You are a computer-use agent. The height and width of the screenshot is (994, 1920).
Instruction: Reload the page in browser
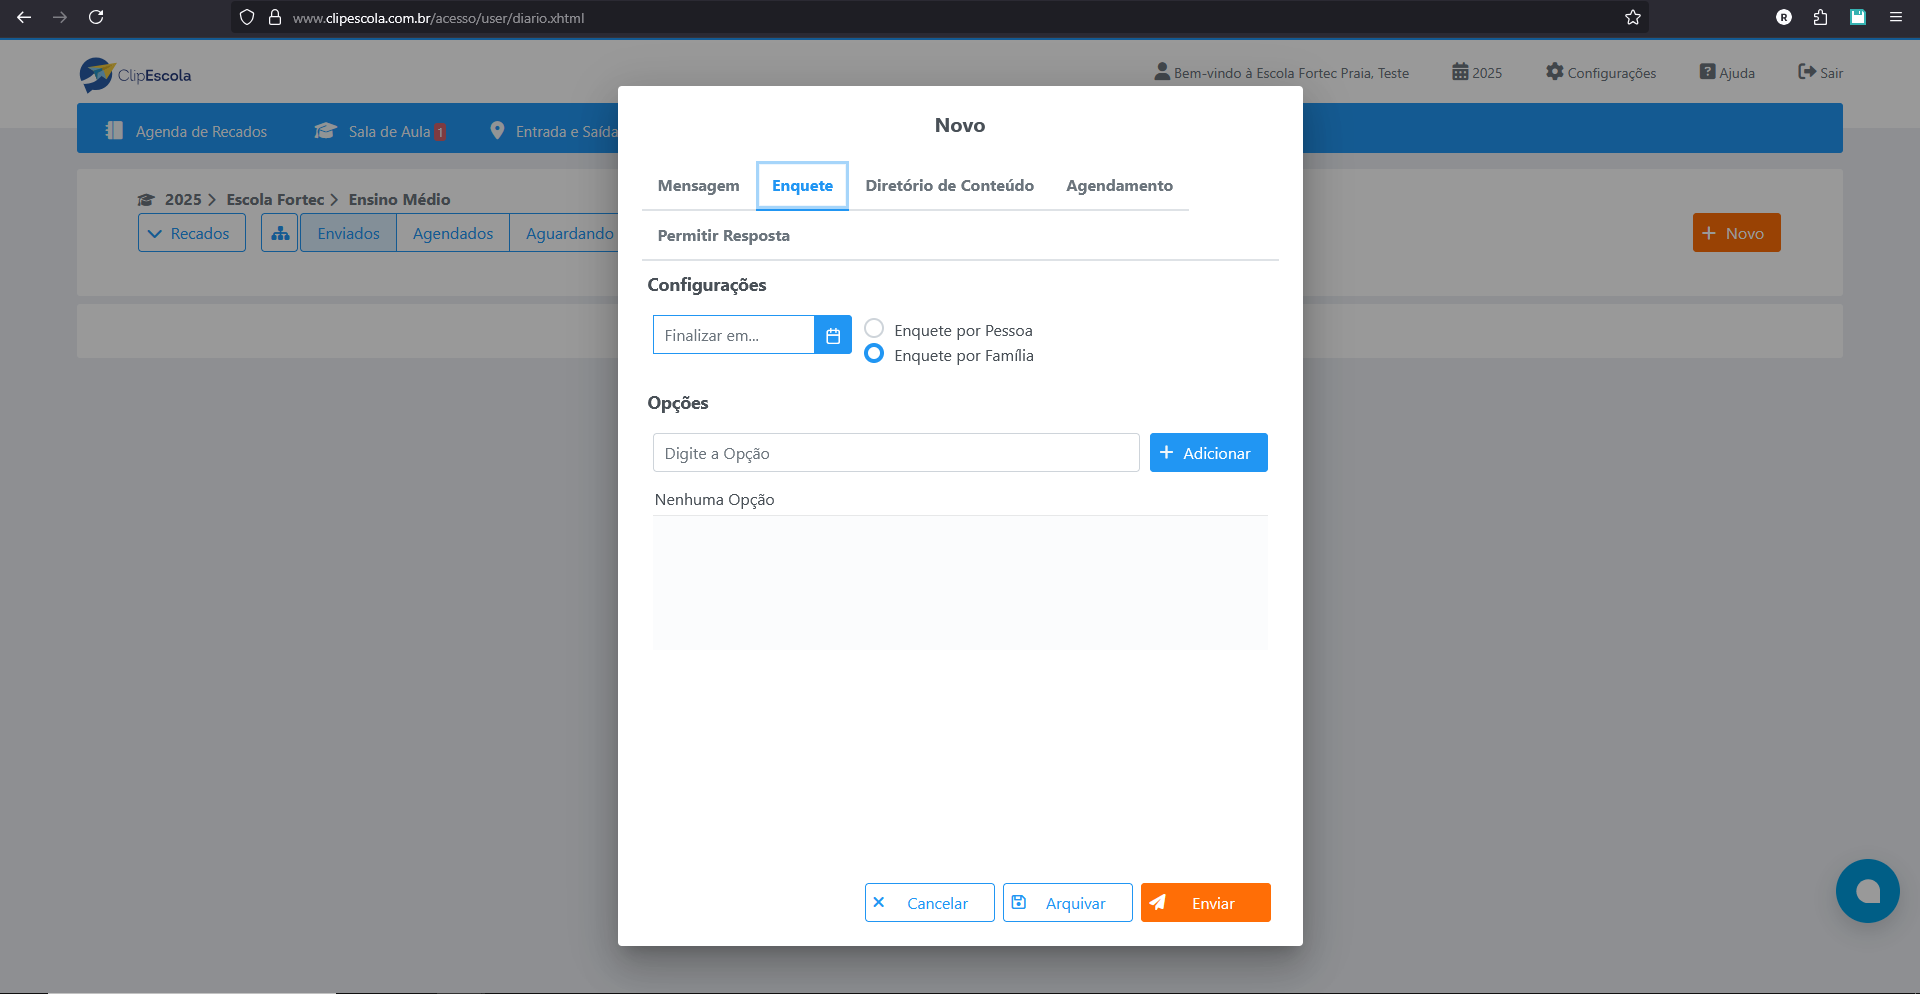[x=96, y=17]
